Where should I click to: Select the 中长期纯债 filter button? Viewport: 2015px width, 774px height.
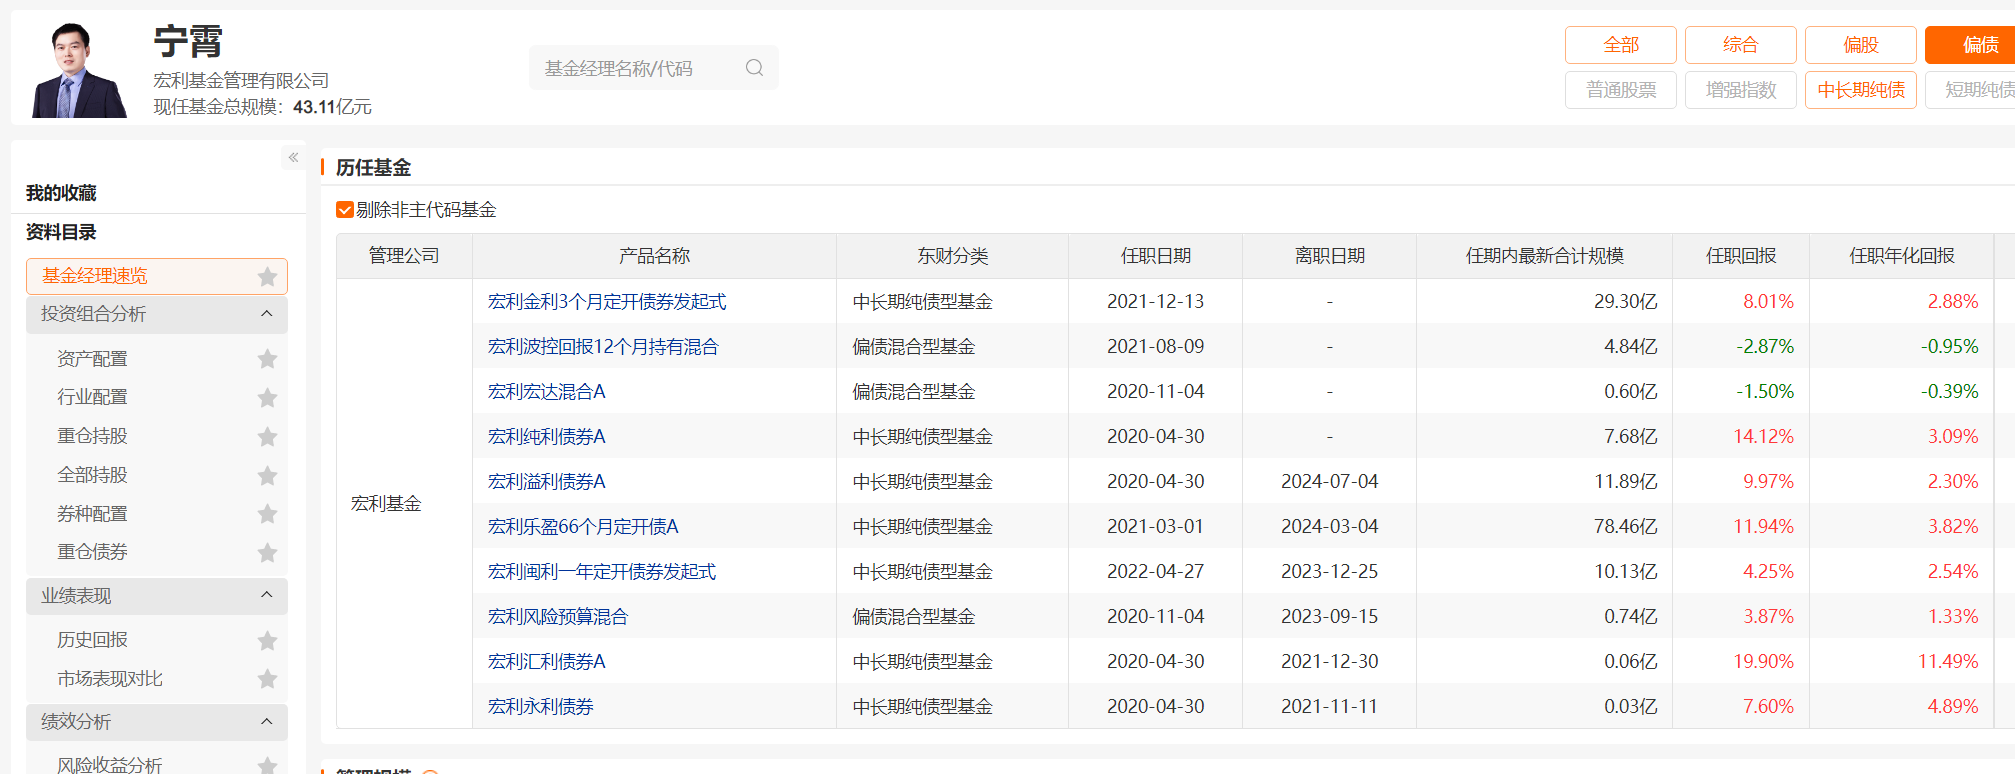1860,90
